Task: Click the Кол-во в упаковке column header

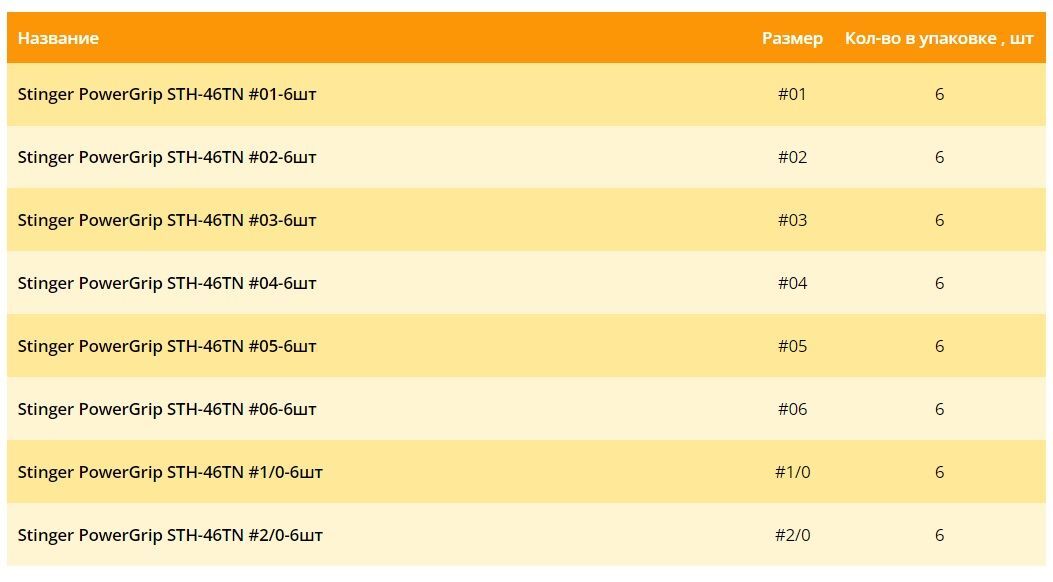Action: [939, 38]
